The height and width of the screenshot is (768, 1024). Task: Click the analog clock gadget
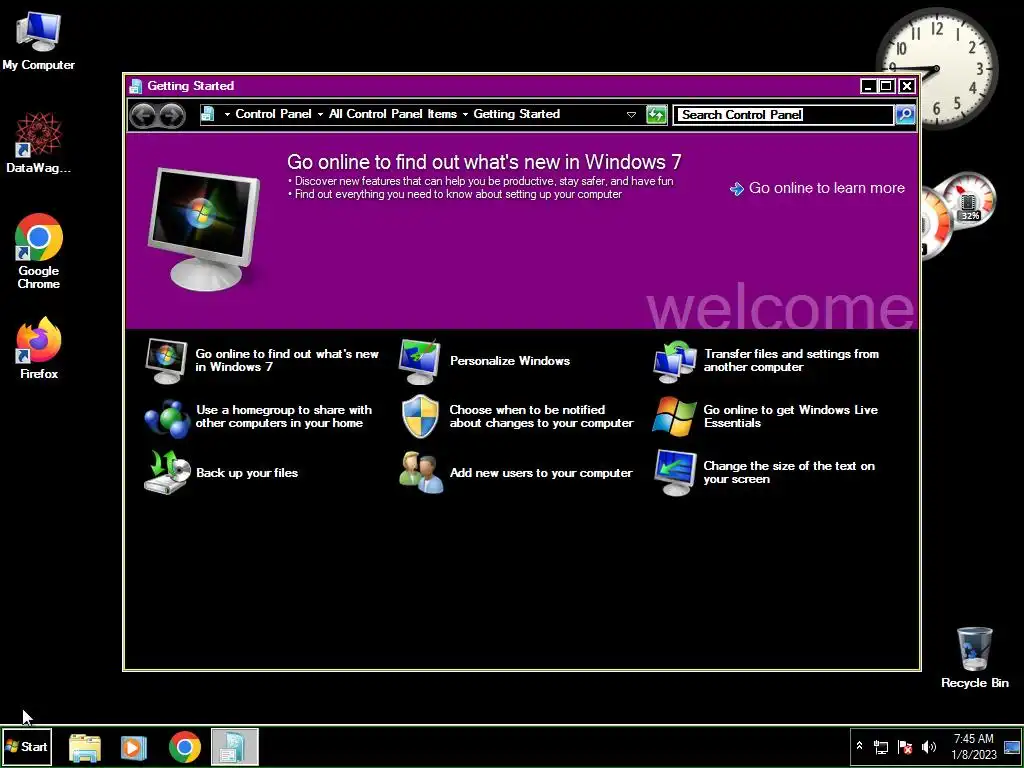(x=936, y=69)
